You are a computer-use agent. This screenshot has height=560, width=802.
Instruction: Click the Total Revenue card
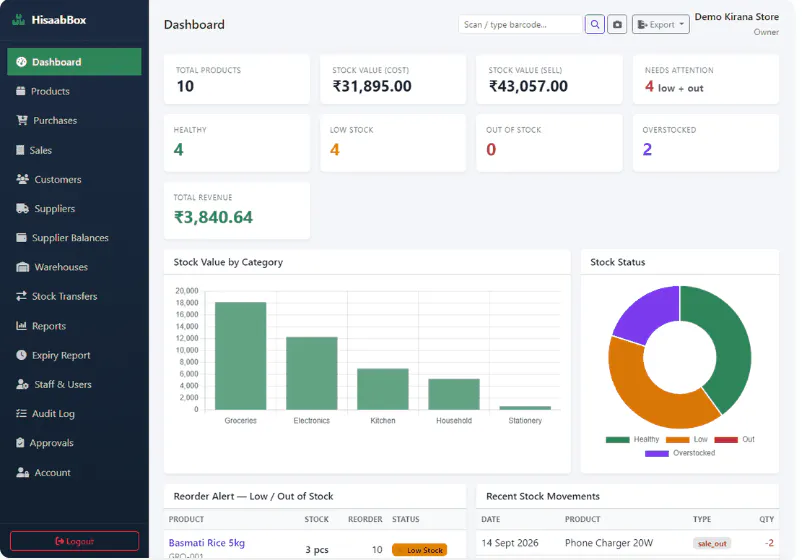237,210
